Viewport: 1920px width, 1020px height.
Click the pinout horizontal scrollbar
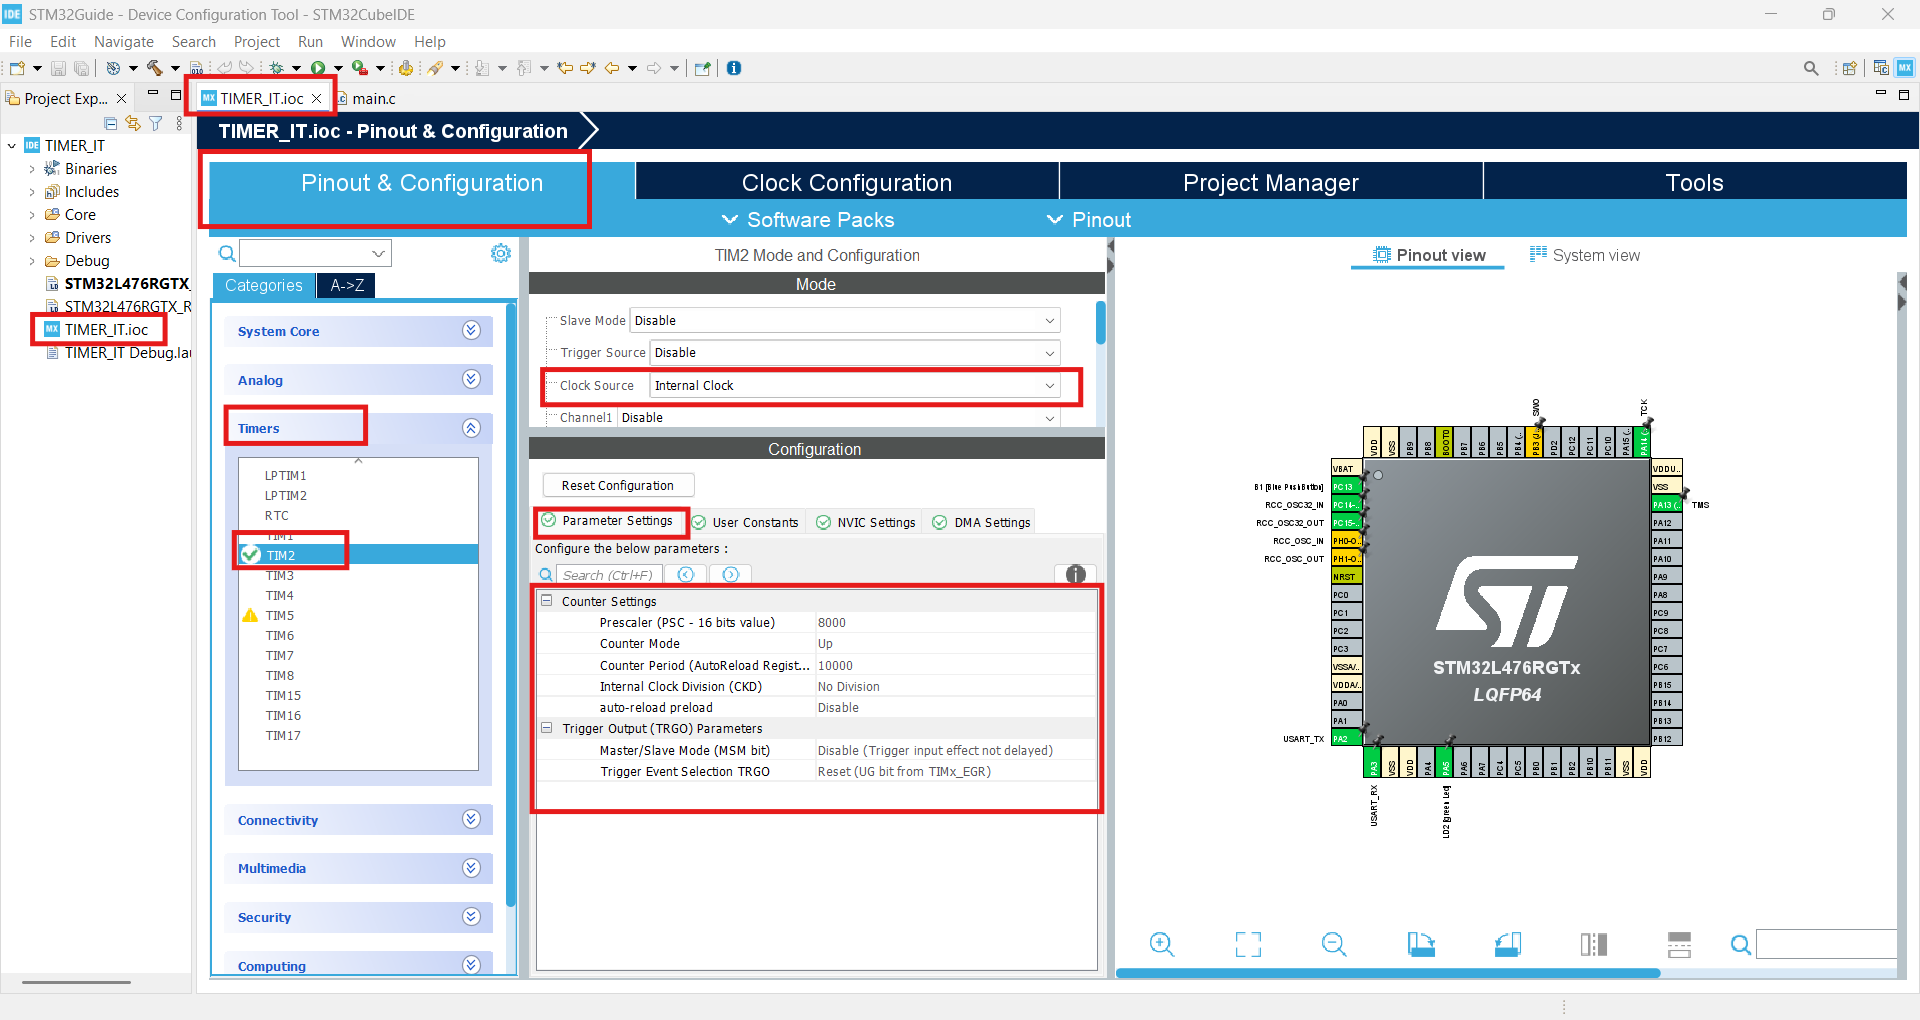1388,973
